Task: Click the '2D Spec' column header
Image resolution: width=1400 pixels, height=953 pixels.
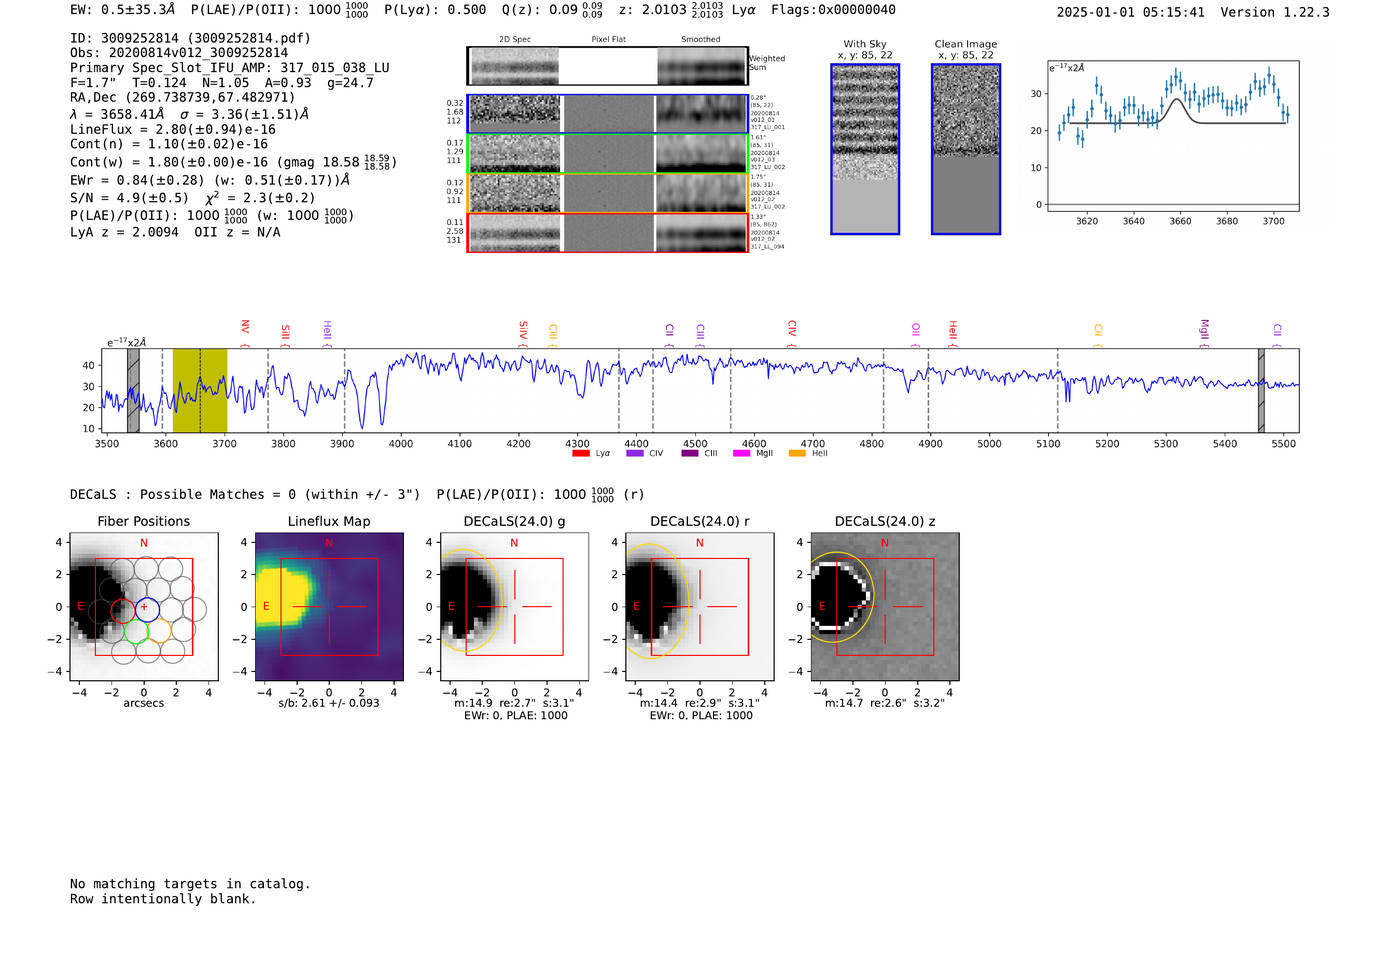Action: coord(515,39)
